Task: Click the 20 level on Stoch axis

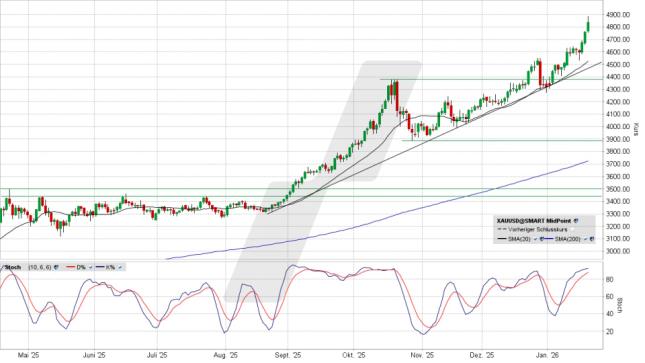Action: [x=610, y=332]
